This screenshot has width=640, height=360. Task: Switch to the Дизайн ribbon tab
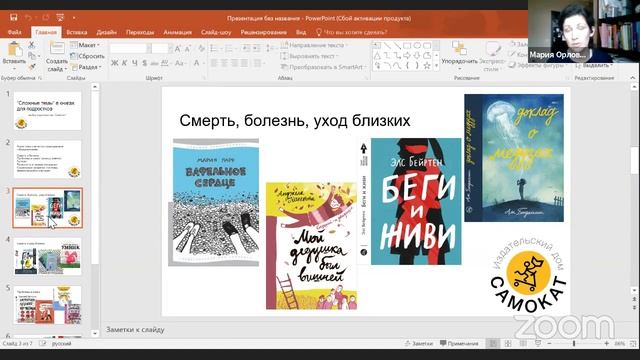click(107, 32)
